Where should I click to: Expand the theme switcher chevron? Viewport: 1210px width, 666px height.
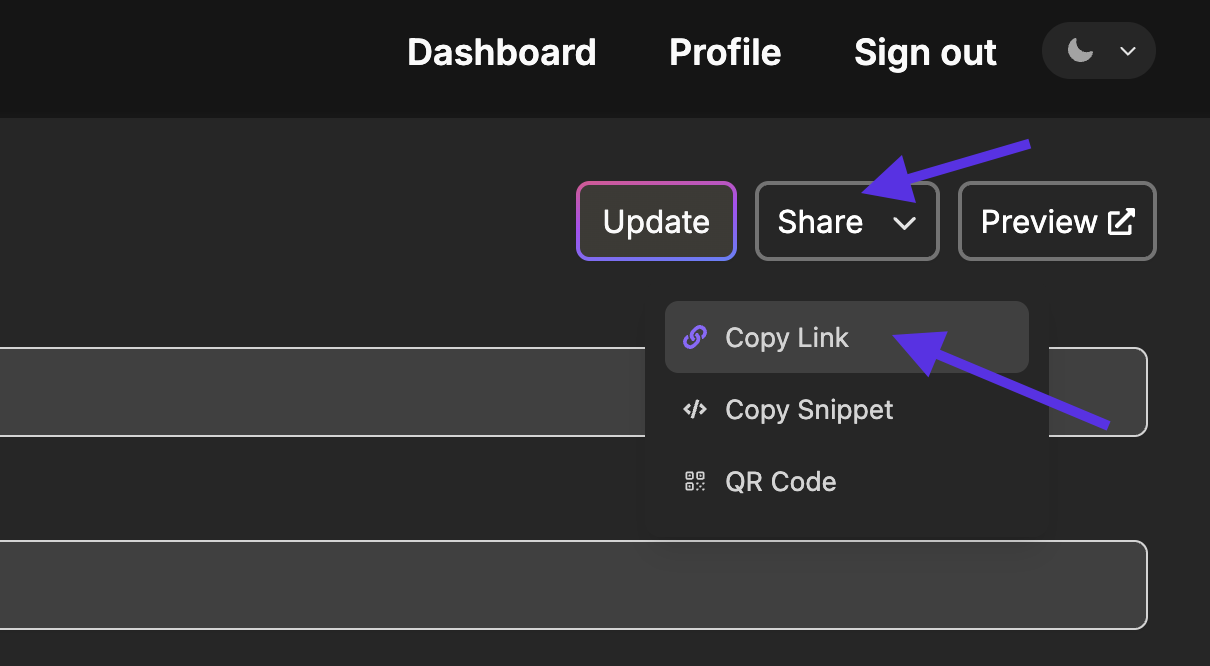click(1128, 51)
